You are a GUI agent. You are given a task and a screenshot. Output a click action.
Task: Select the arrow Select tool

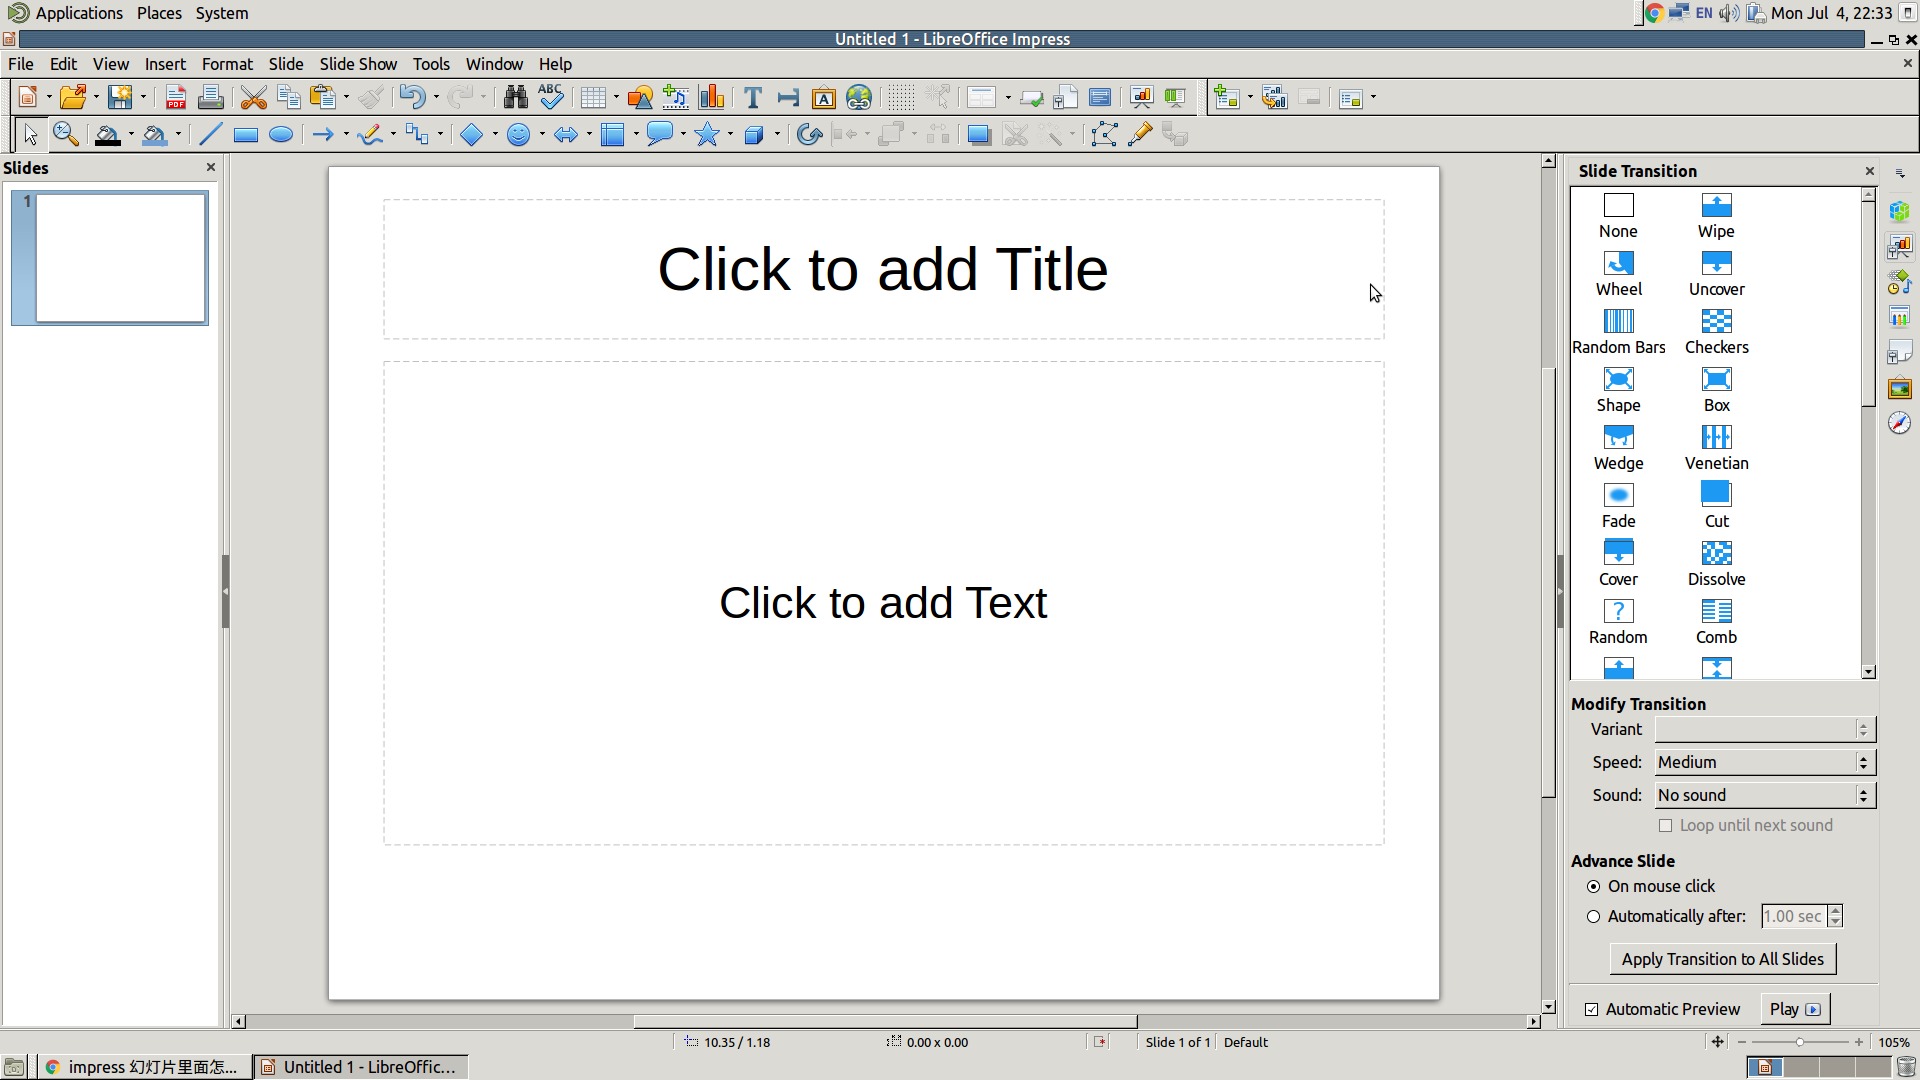[30, 135]
